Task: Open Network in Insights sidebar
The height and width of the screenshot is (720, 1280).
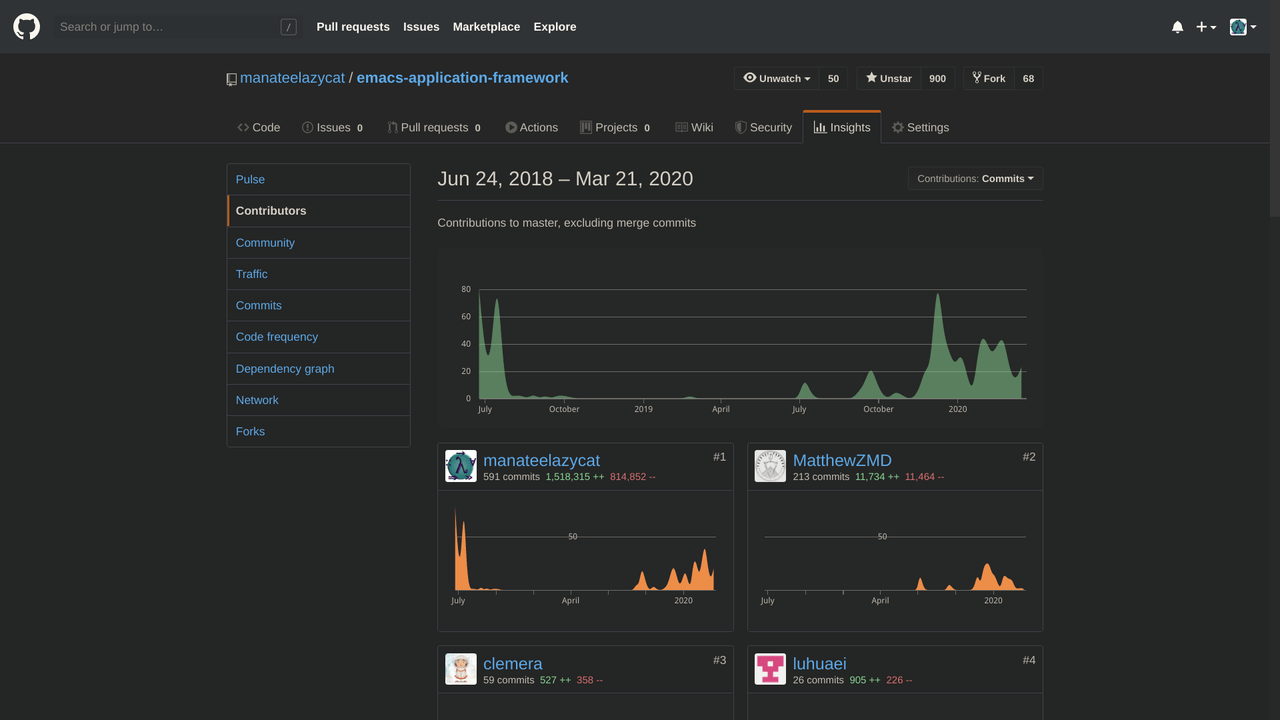Action: [319, 400]
